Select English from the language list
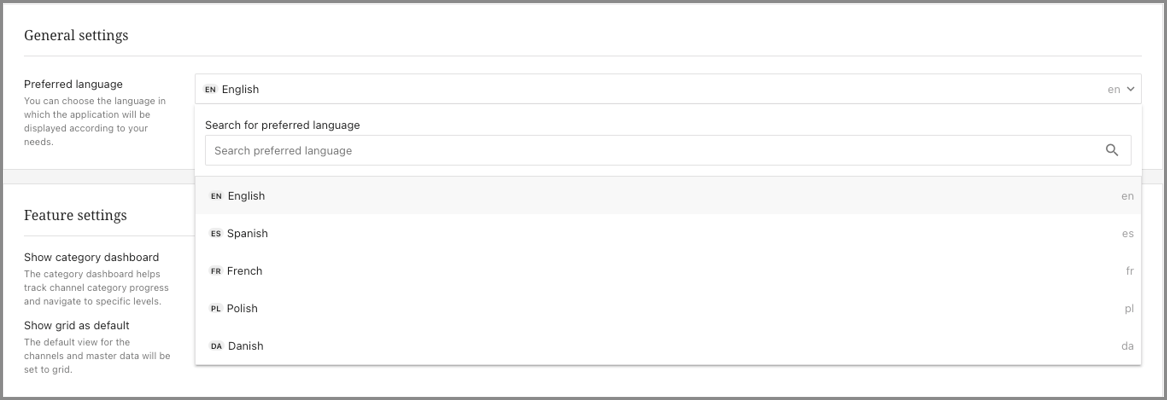1167x400 pixels. (668, 196)
